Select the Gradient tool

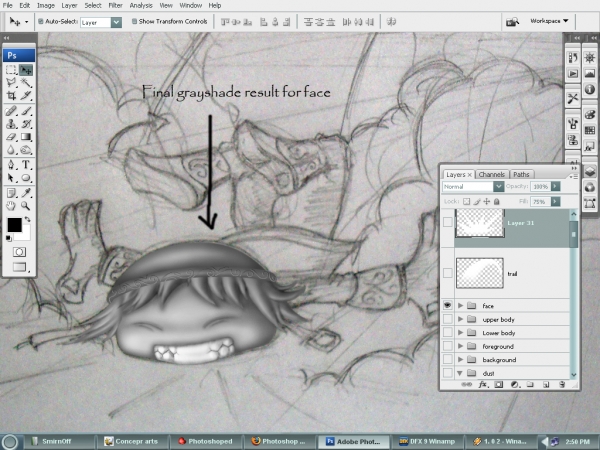tap(26, 137)
